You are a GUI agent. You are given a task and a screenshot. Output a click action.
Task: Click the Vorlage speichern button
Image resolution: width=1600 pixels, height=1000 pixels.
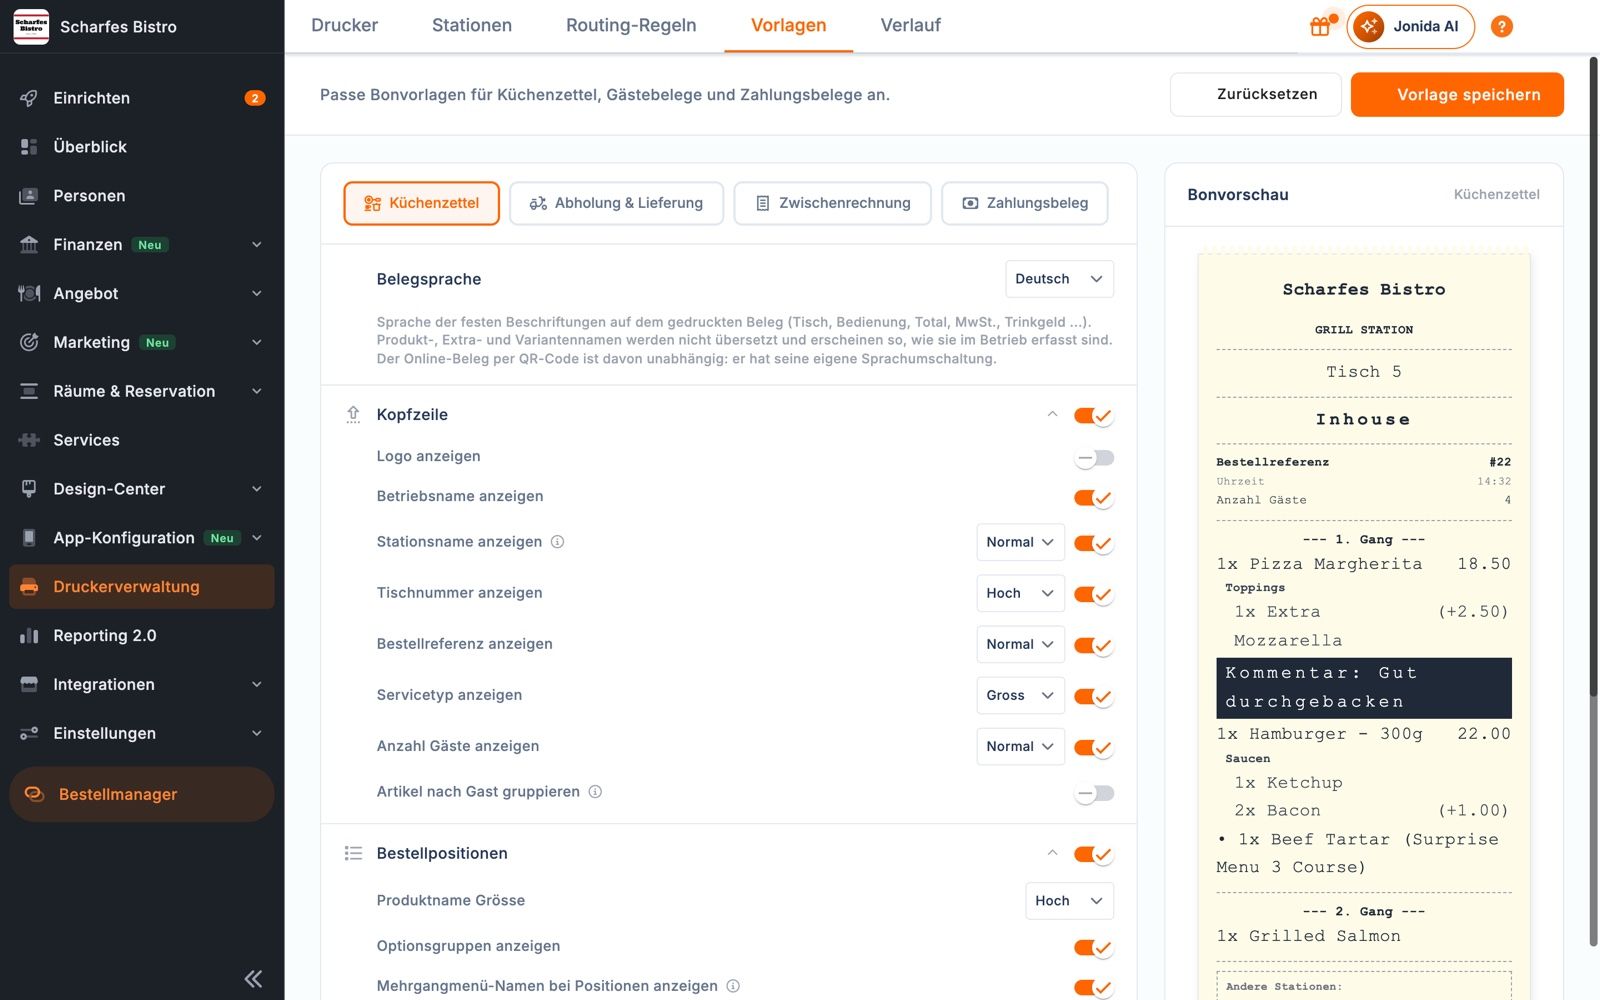point(1457,95)
